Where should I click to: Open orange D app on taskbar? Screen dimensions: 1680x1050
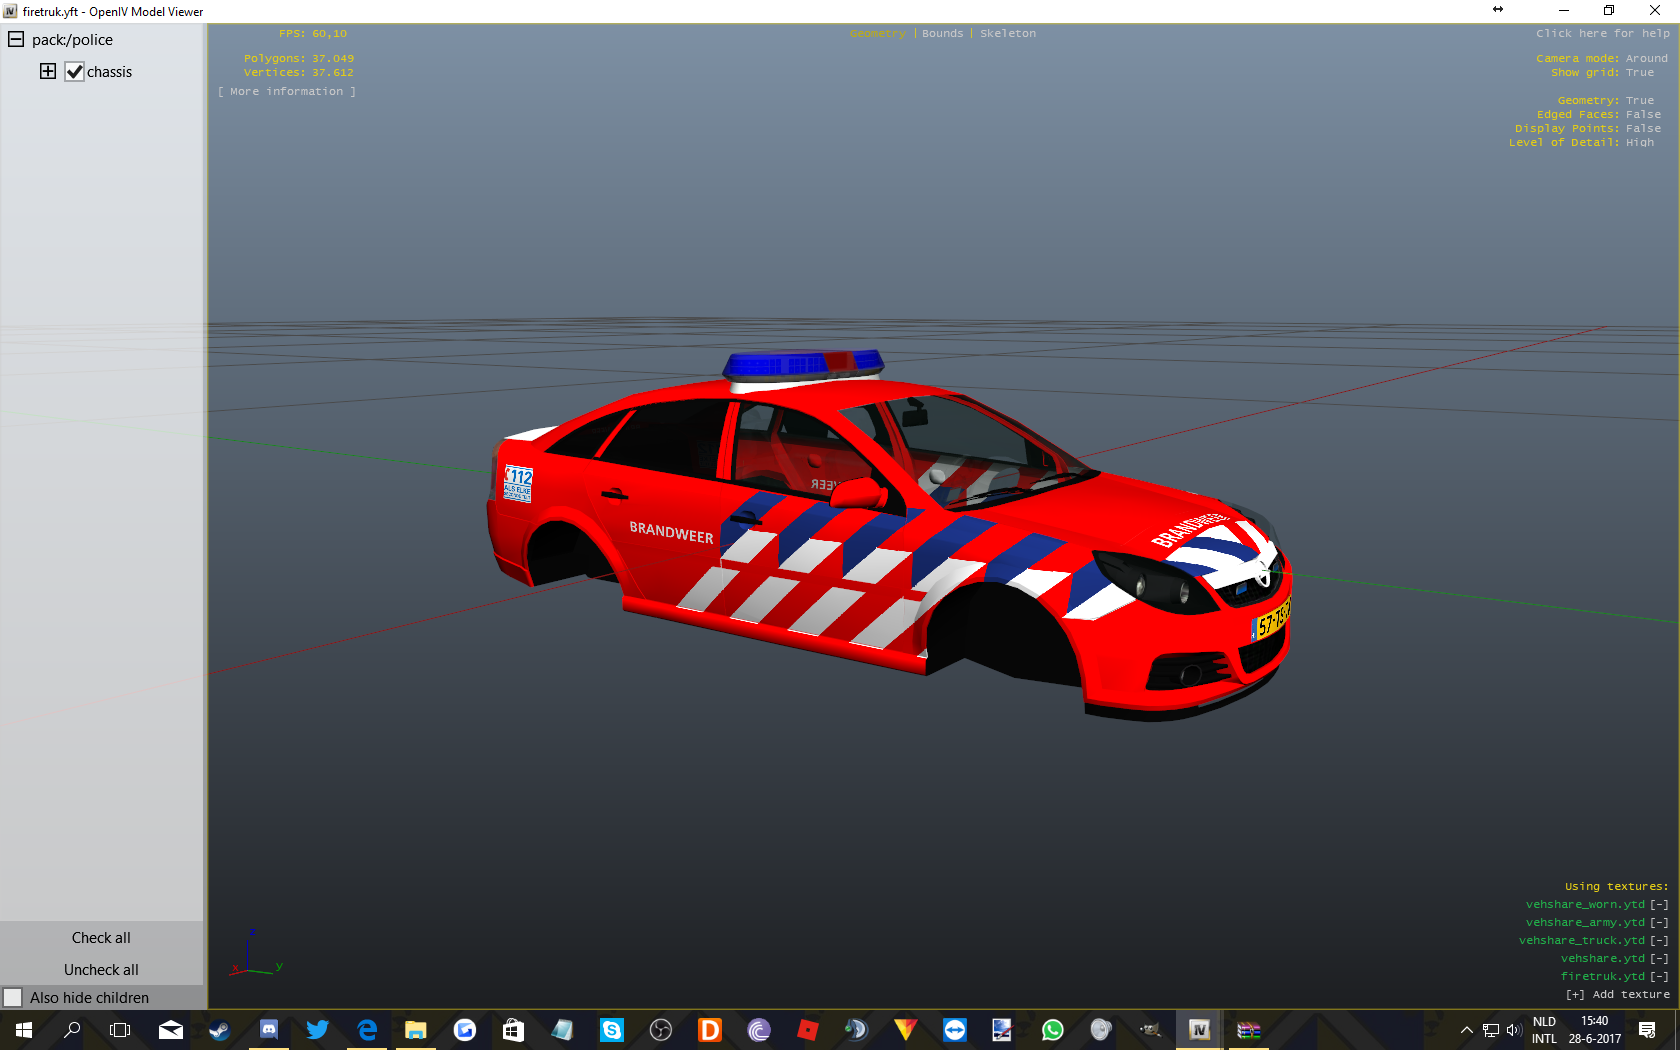pyautogui.click(x=710, y=1030)
